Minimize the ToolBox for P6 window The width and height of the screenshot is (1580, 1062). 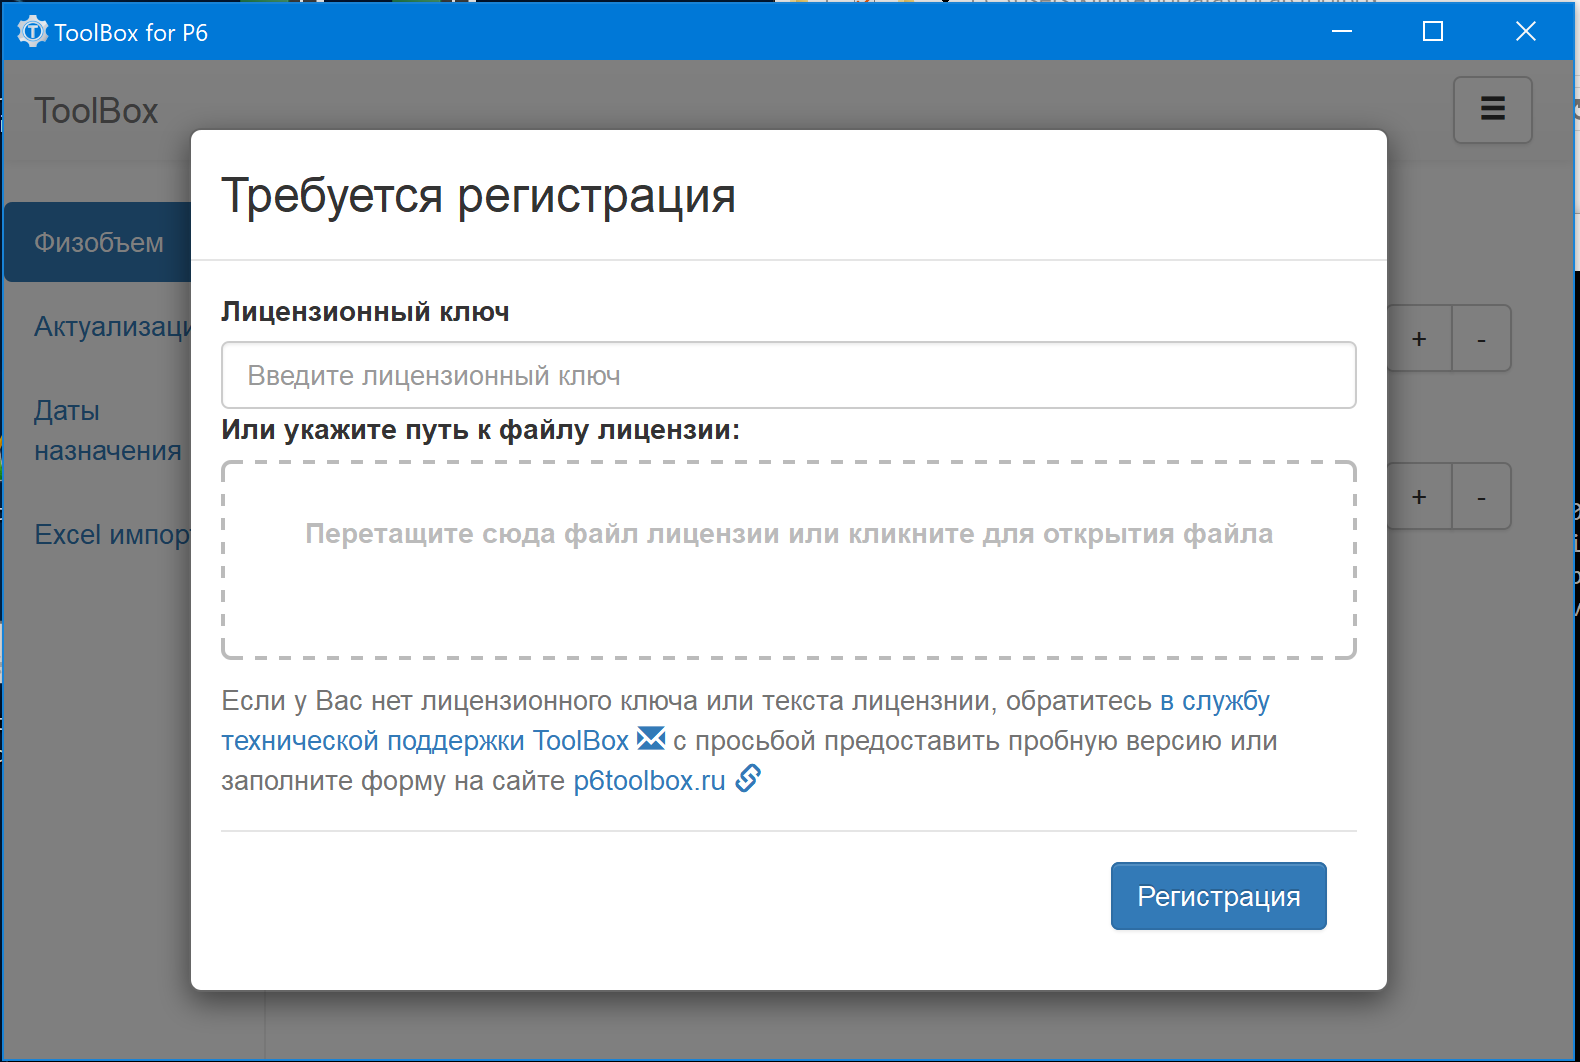pos(1342,31)
